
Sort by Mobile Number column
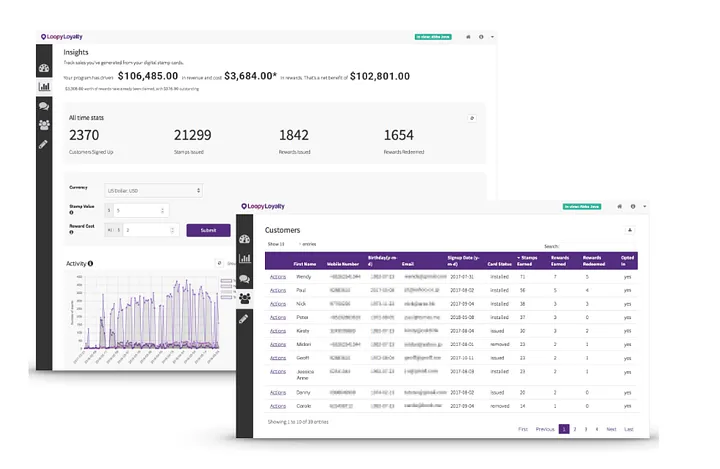[343, 264]
